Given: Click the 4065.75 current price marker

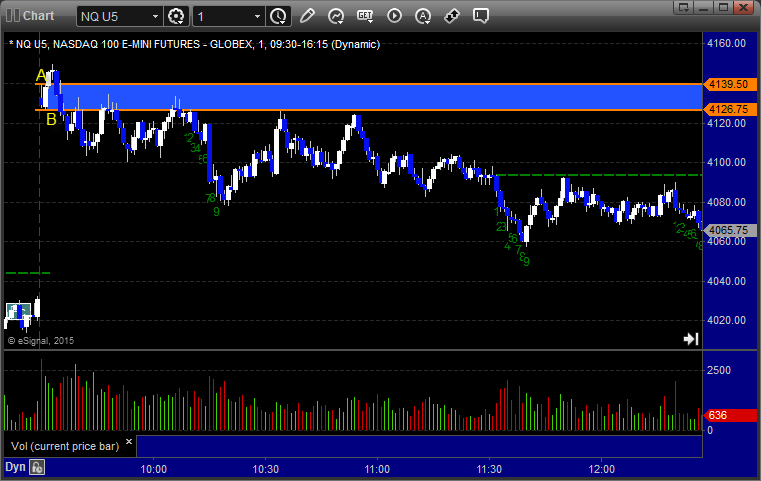Looking at the screenshot, I should pos(729,230).
